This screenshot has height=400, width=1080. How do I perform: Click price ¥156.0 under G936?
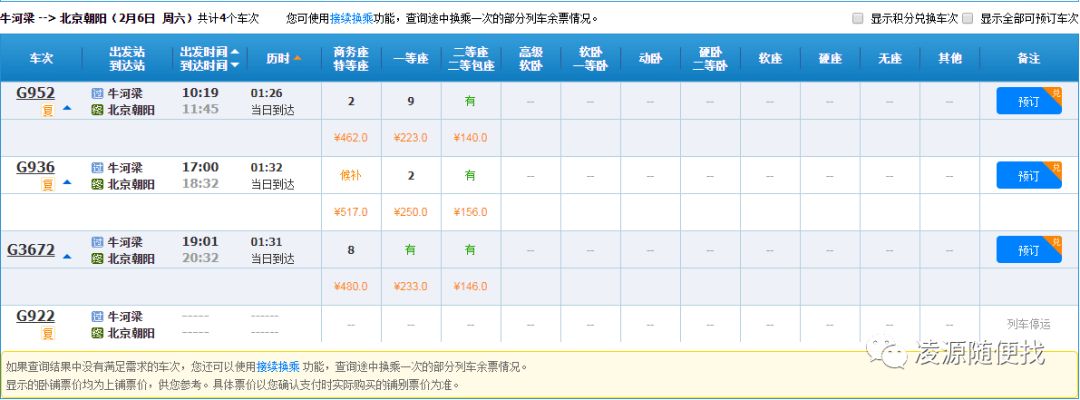pyautogui.click(x=470, y=212)
